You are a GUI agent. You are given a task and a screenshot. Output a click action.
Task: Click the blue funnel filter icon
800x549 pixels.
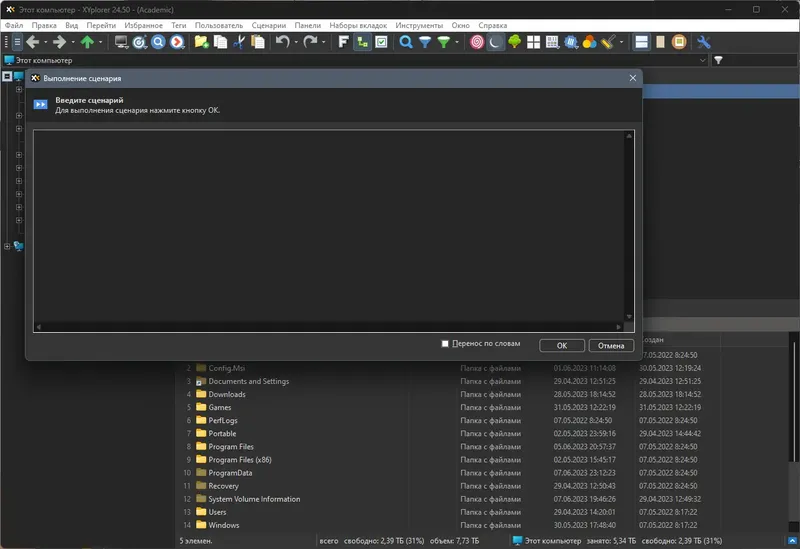point(424,42)
